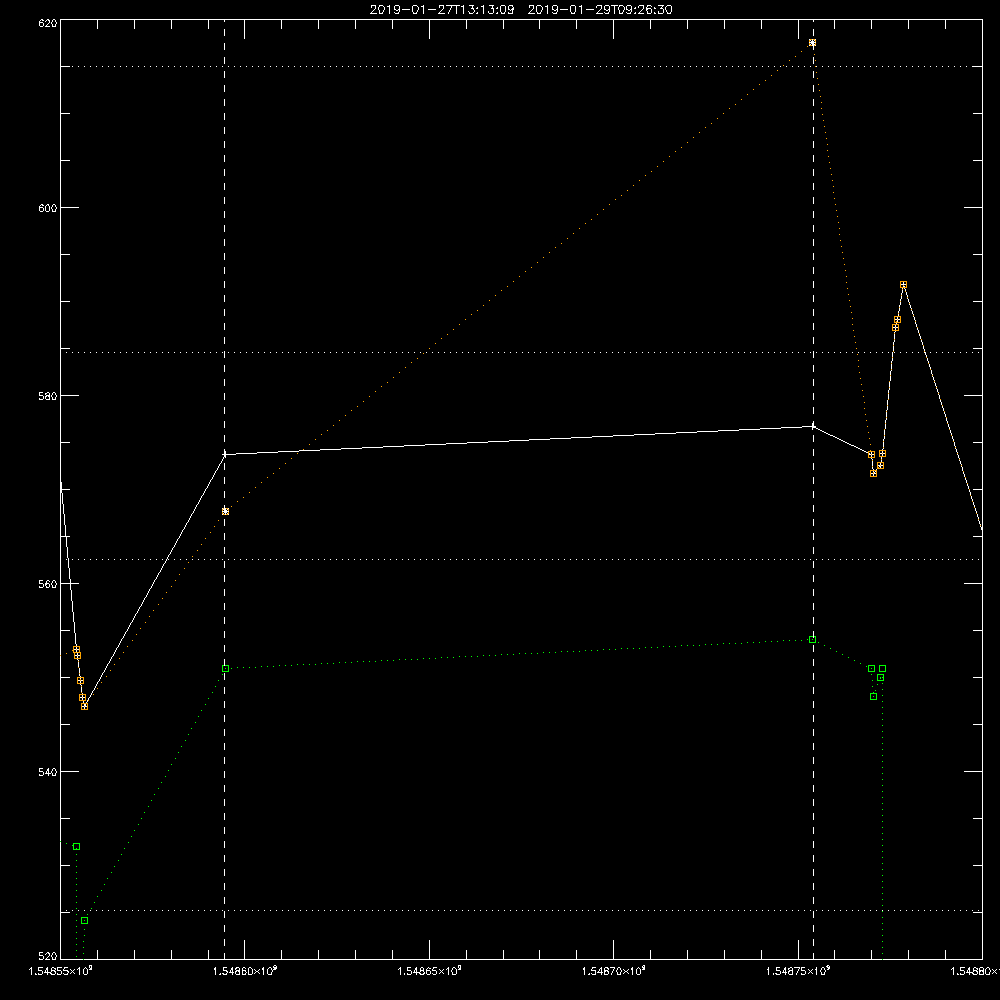The width and height of the screenshot is (1000, 1000).
Task: Select the green square on the second dashed line
Action: (812, 640)
